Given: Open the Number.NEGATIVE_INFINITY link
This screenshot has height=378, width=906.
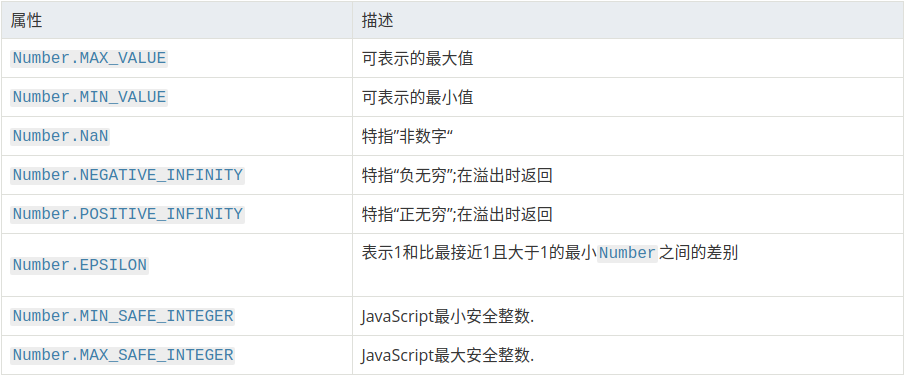Looking at the screenshot, I should pyautogui.click(x=128, y=175).
